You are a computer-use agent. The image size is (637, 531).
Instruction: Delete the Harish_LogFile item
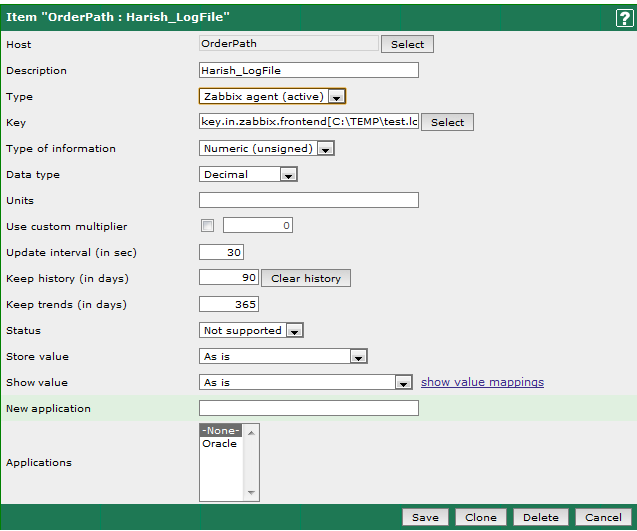(x=540, y=518)
